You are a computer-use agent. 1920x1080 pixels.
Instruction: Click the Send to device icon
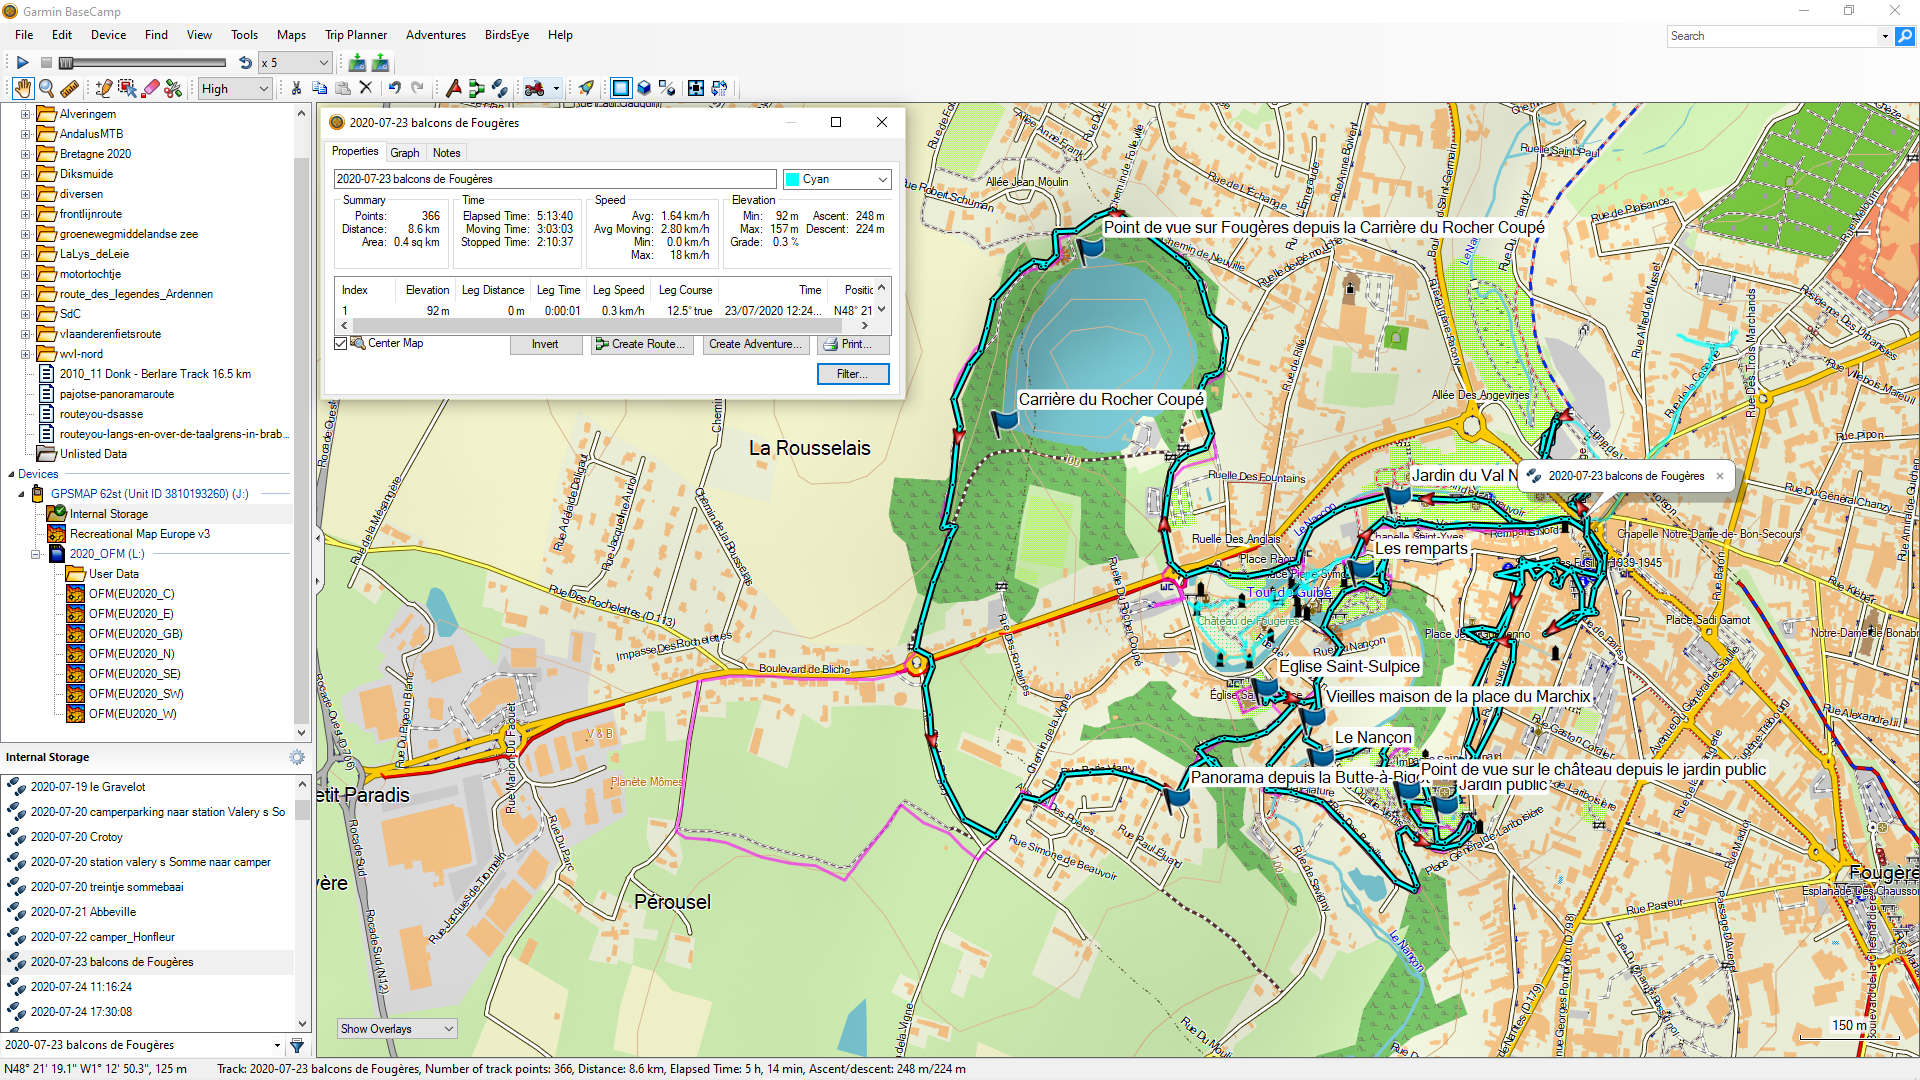pyautogui.click(x=380, y=62)
